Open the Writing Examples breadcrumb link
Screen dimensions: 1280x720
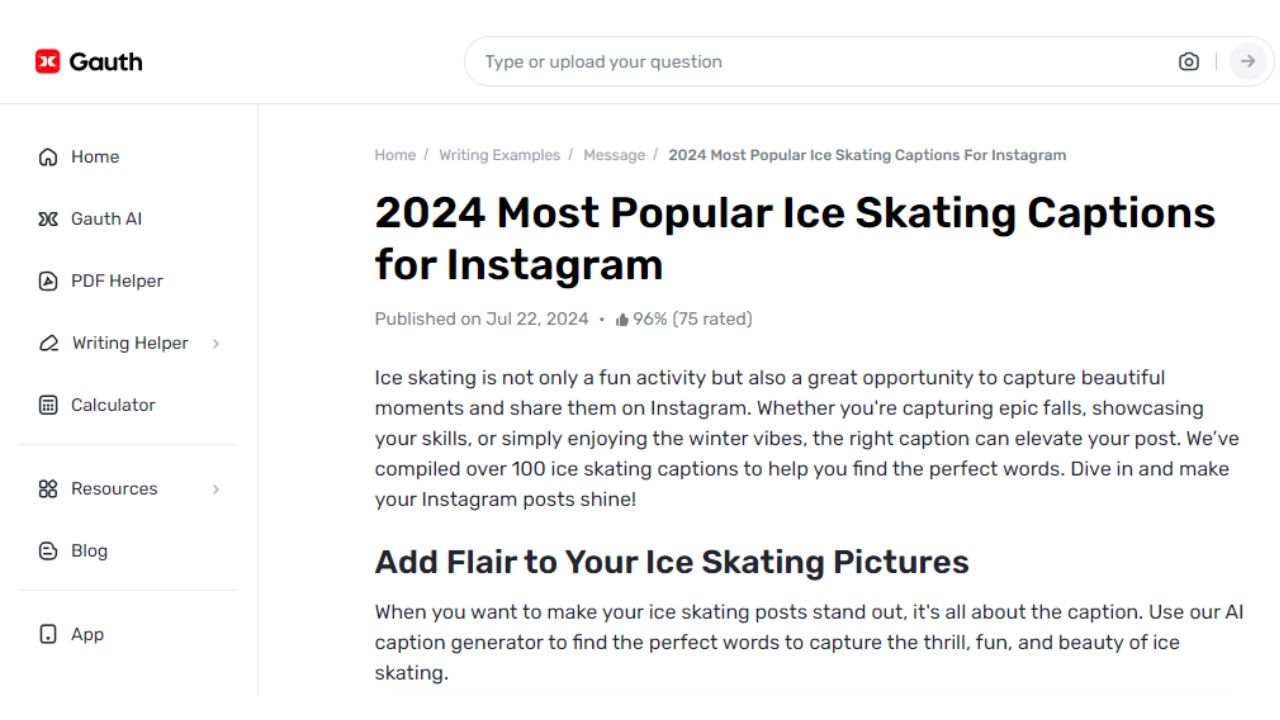[x=499, y=155]
